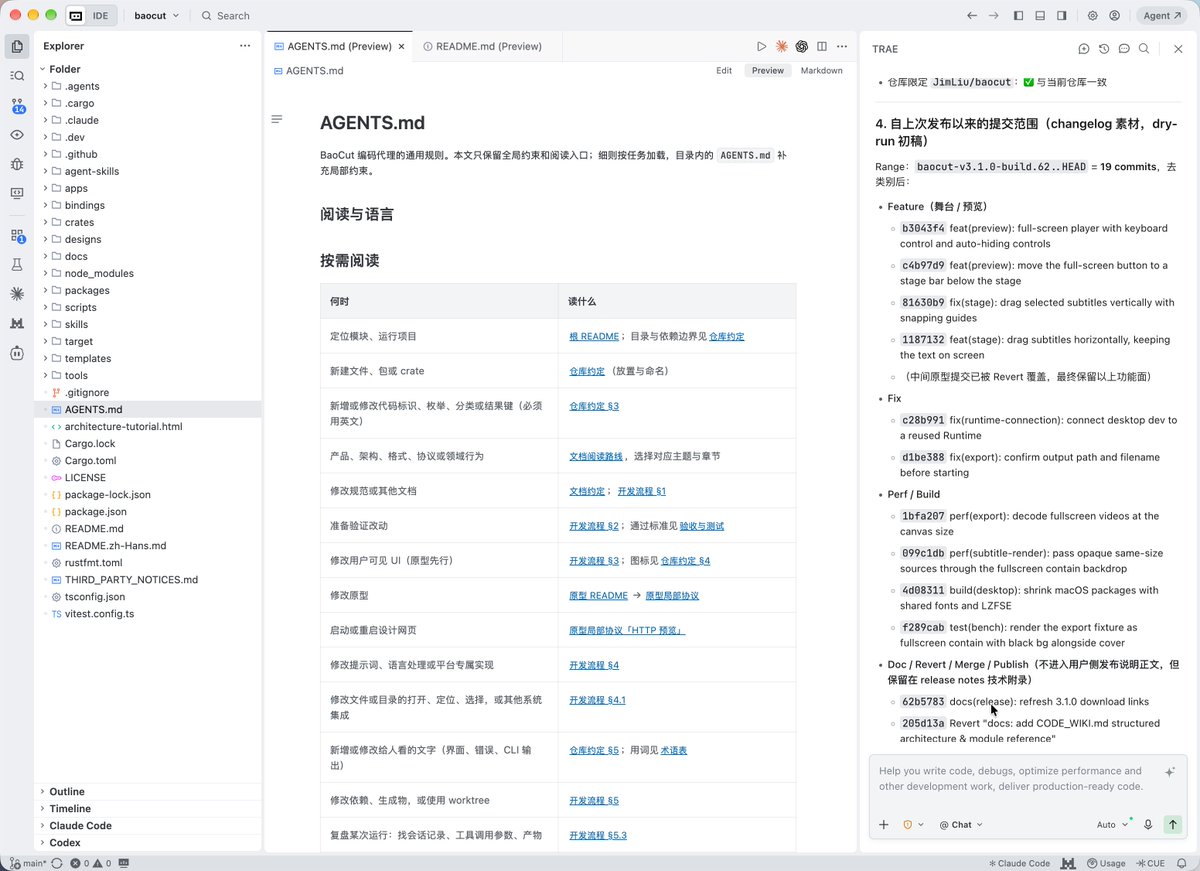Open the Search view in activity bar
Image resolution: width=1200 pixels, height=871 pixels.
(x=17, y=75)
